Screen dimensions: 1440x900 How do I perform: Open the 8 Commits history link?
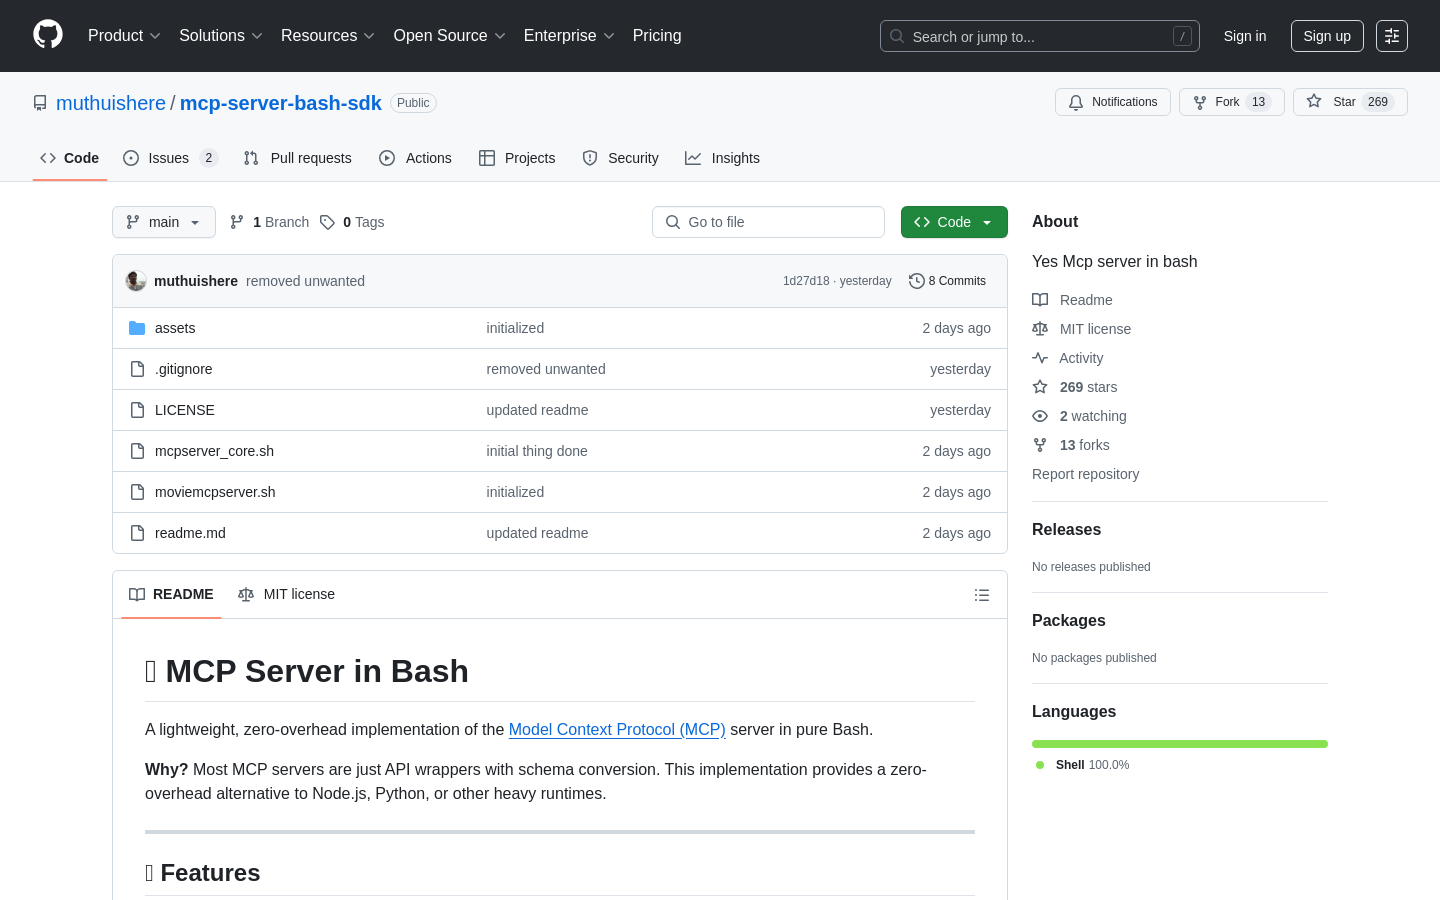pyautogui.click(x=947, y=281)
